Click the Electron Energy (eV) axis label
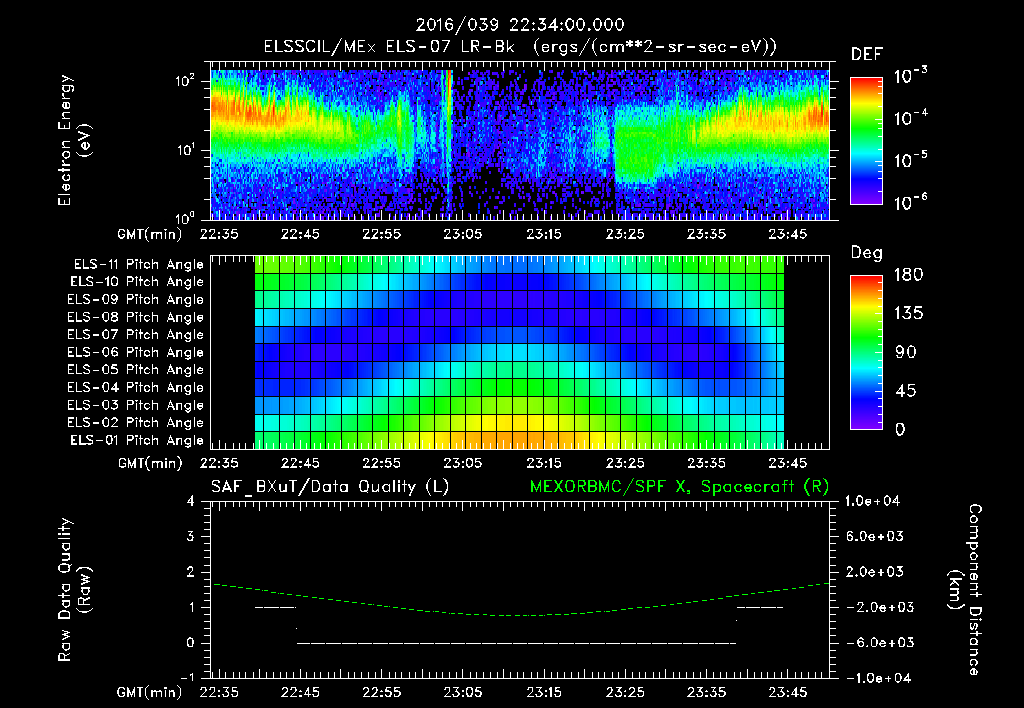The height and width of the screenshot is (708, 1024). [74, 140]
